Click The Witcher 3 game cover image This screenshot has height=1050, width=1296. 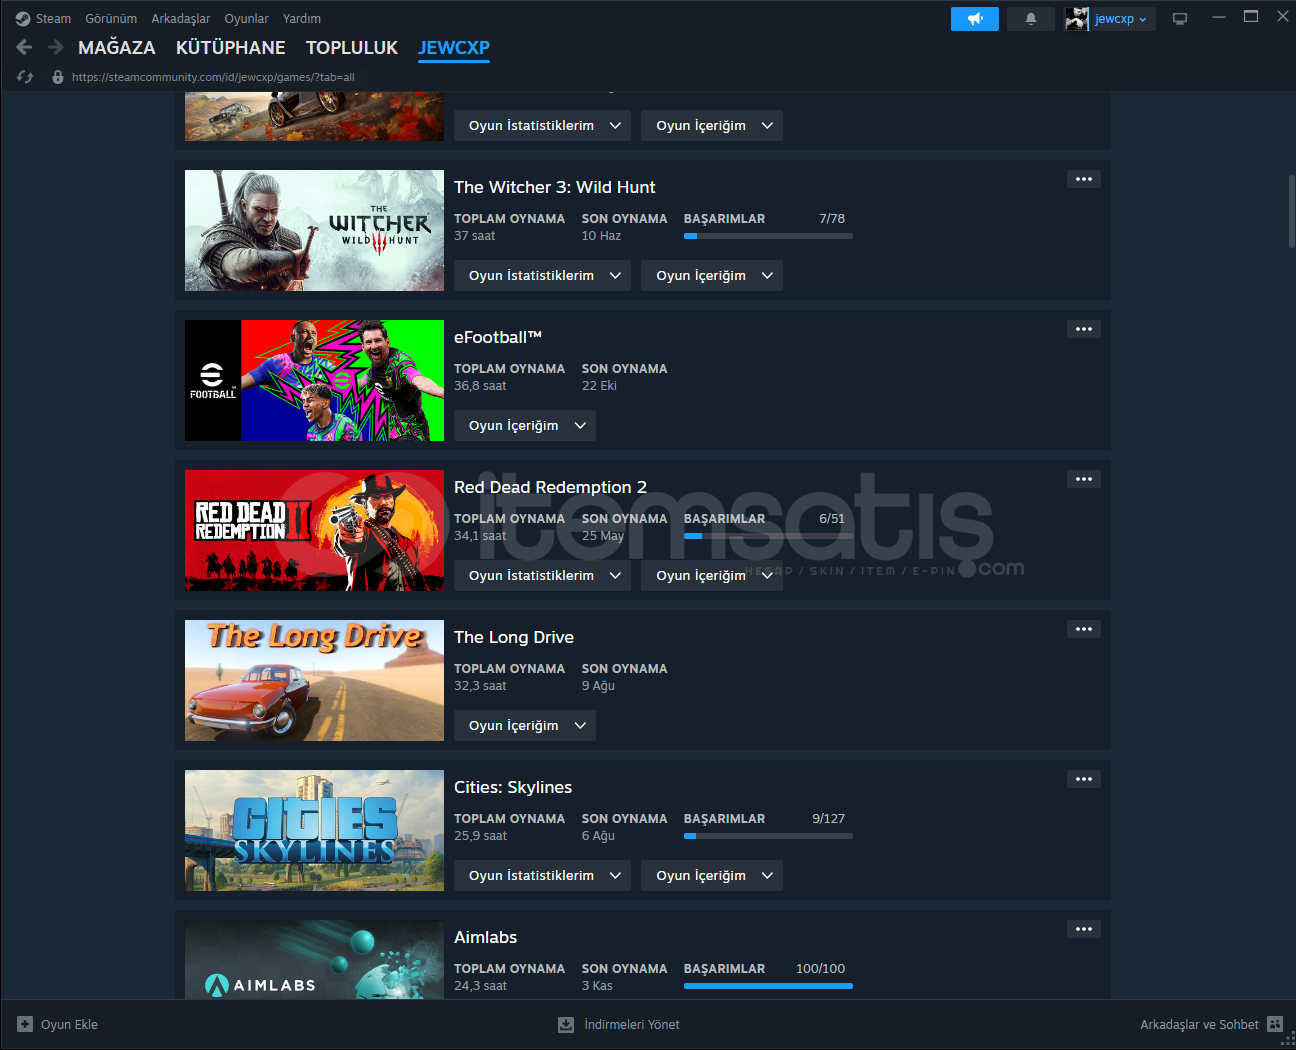[314, 230]
